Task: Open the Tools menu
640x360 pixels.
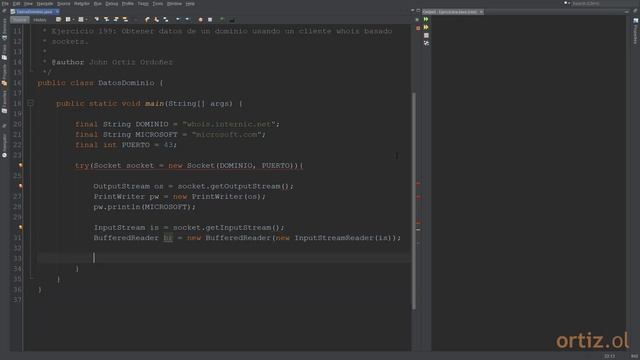Action: pos(158,4)
